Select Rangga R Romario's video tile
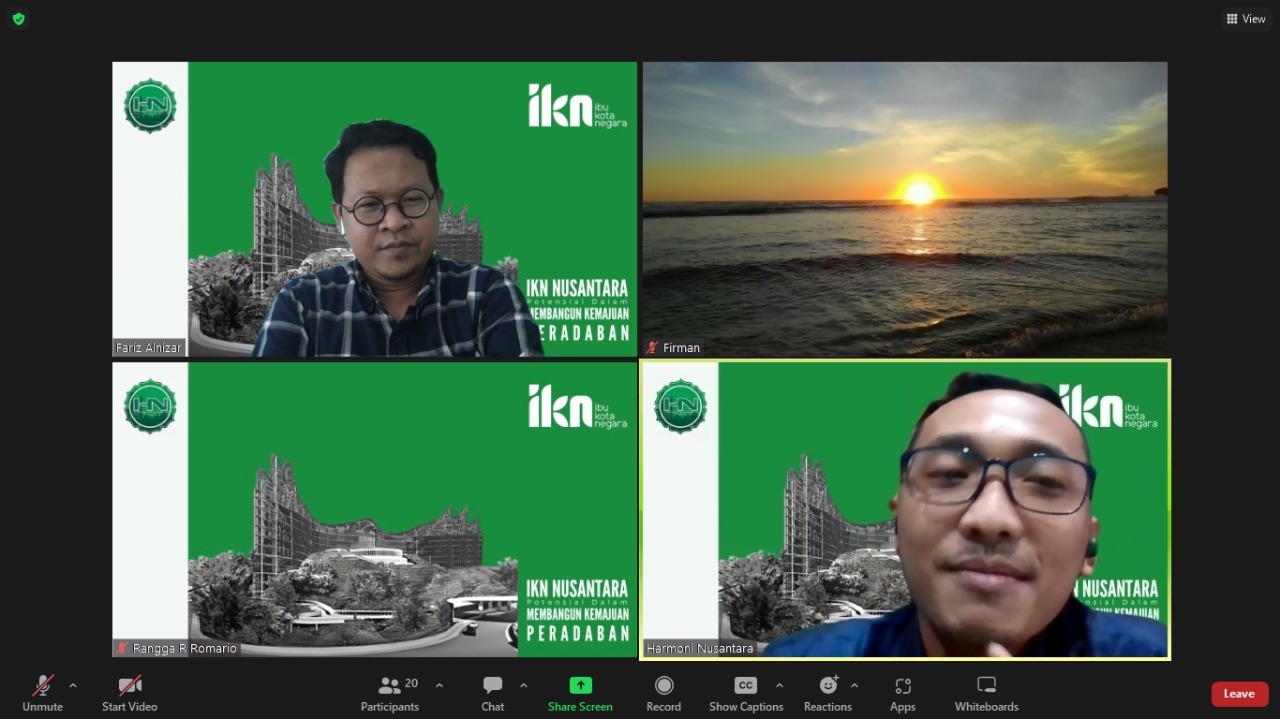The image size is (1280, 719). click(374, 509)
